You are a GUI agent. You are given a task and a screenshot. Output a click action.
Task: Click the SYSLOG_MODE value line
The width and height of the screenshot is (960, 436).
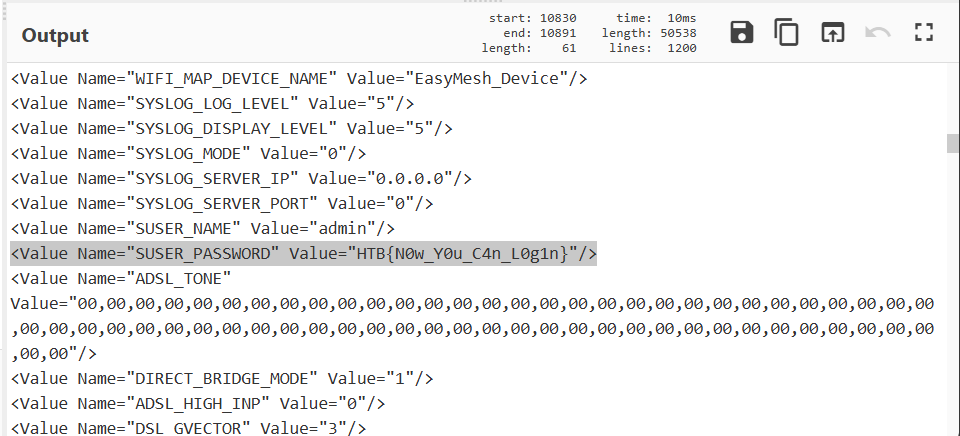tap(188, 153)
